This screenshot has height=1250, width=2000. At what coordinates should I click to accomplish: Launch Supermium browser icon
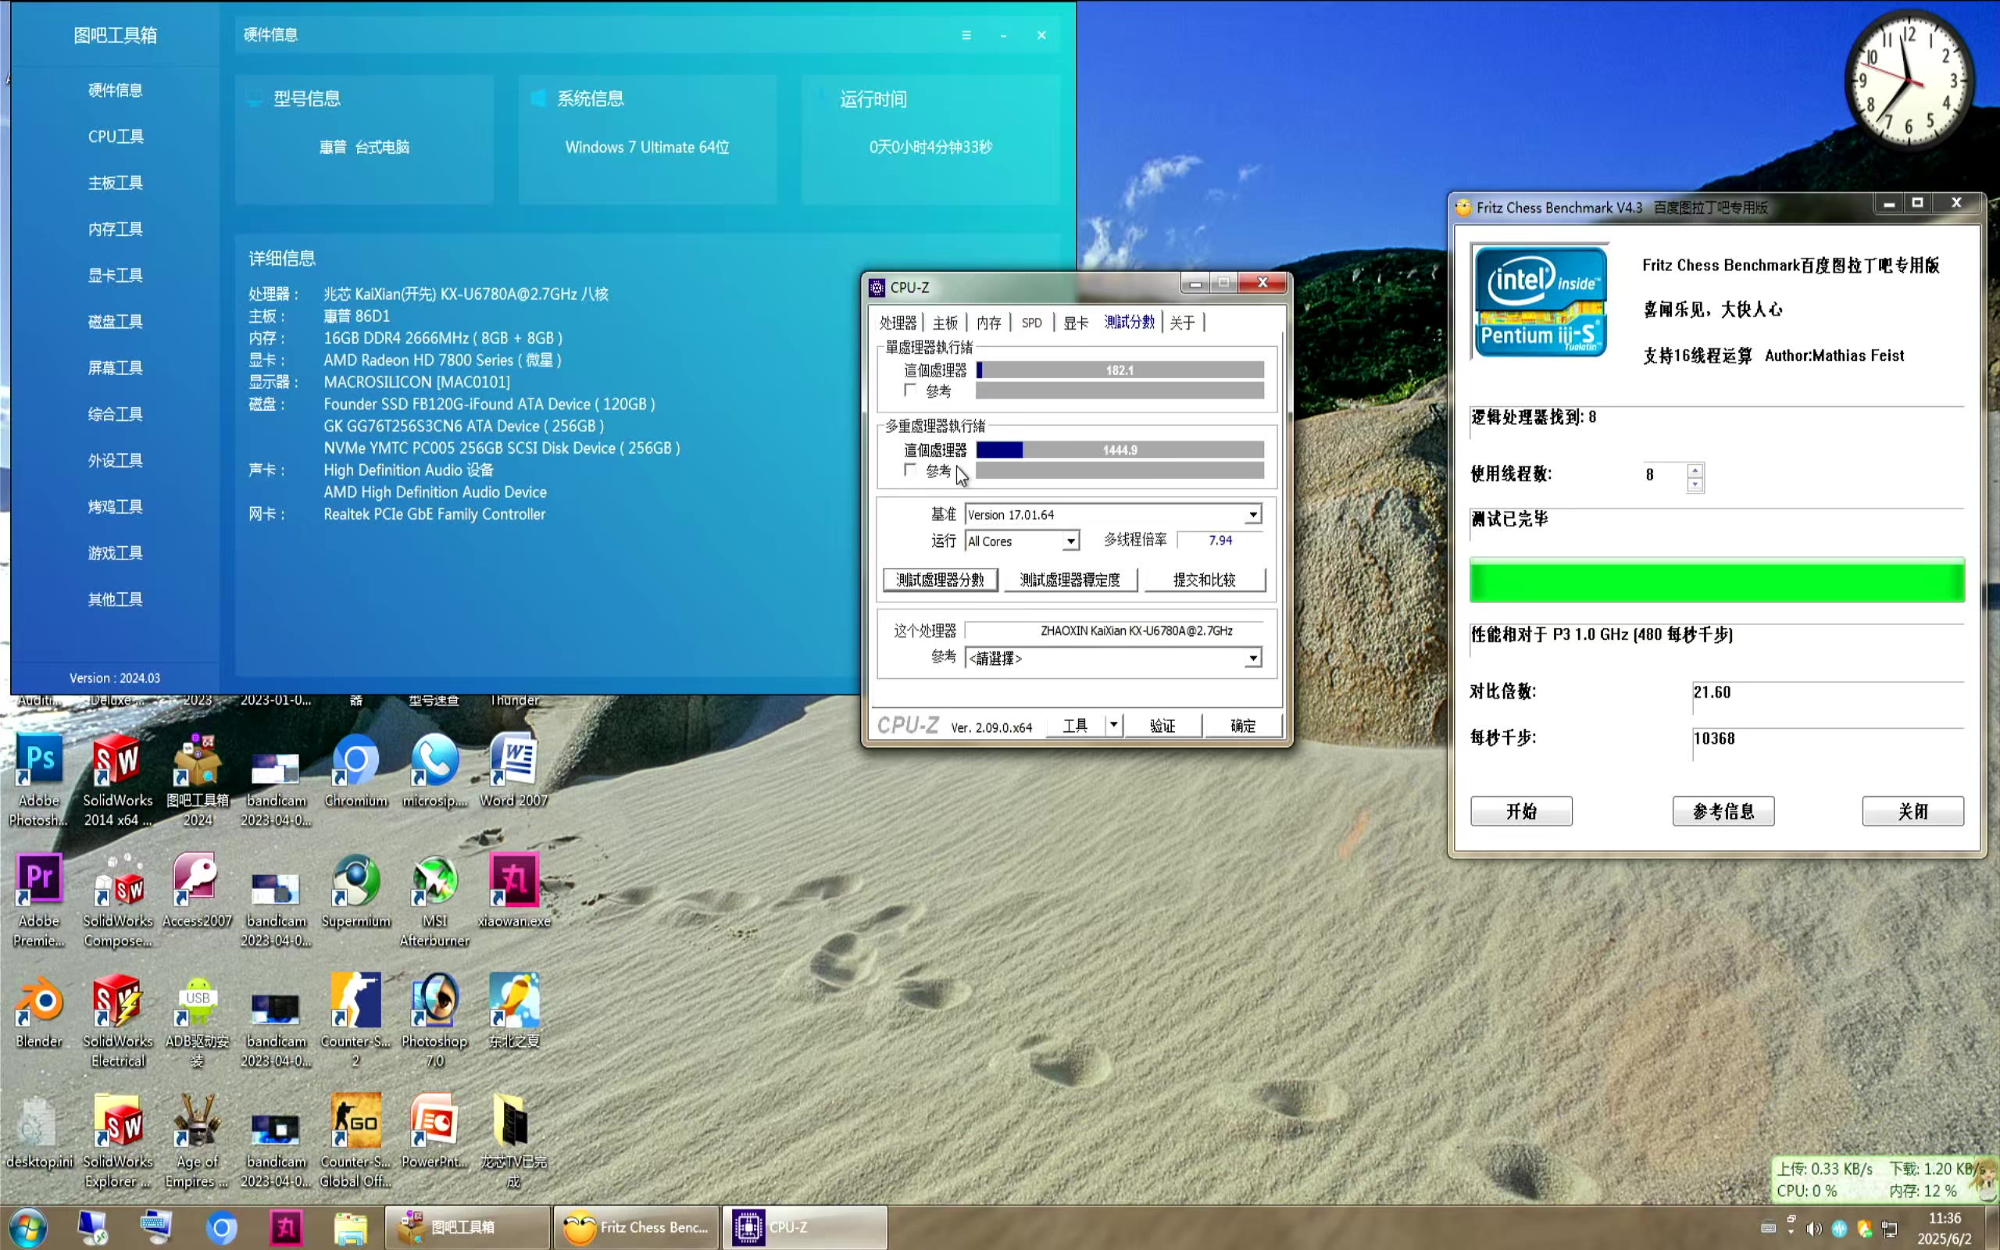356,891
